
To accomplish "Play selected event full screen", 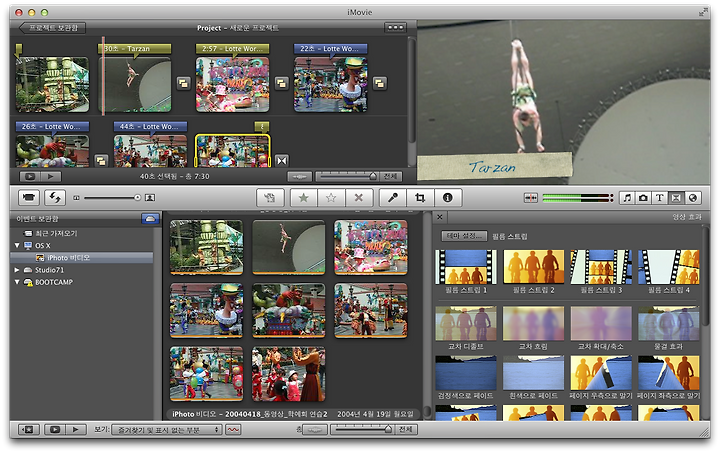I will (55, 430).
